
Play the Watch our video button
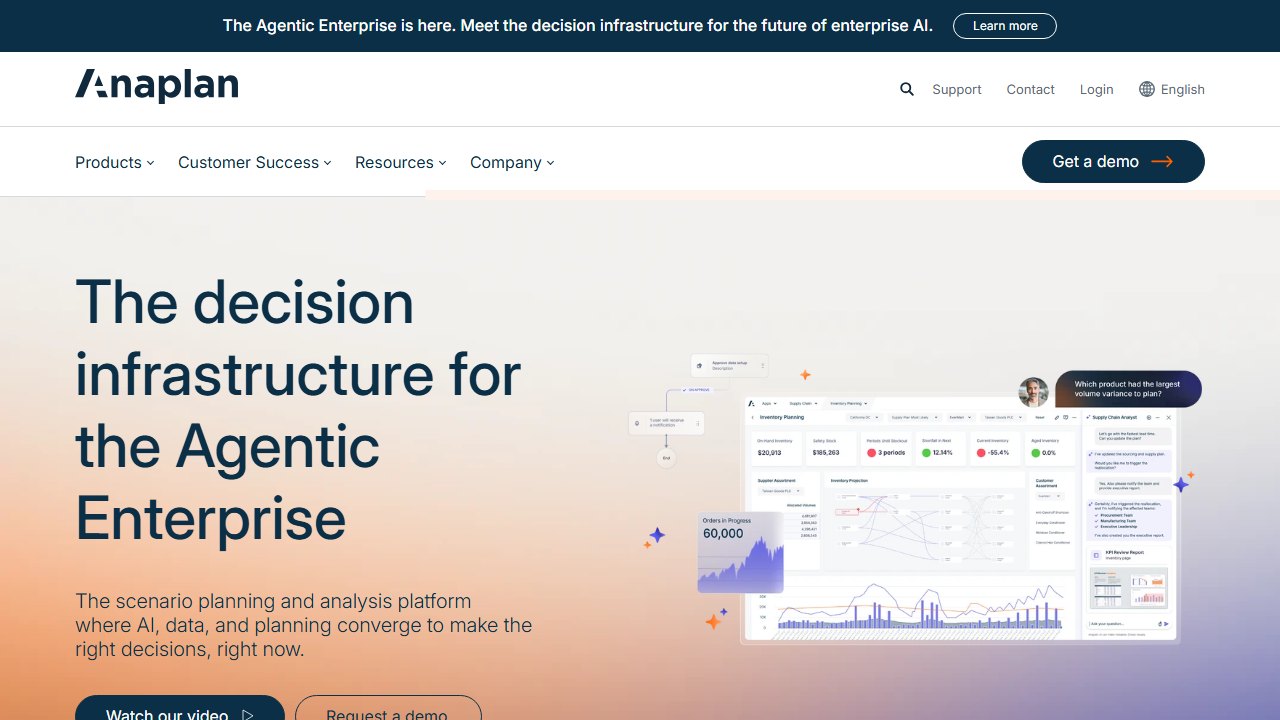(x=180, y=708)
